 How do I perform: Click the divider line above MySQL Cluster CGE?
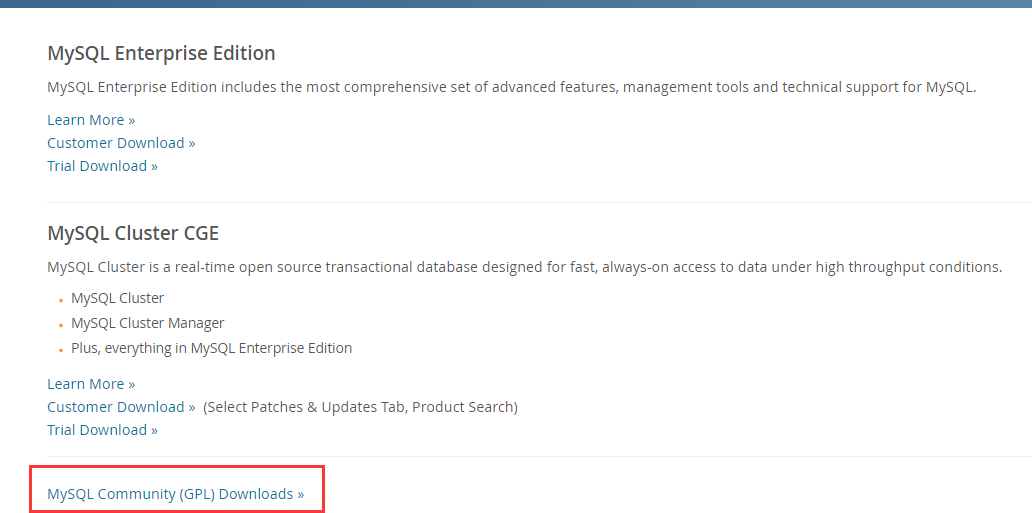click(516, 202)
